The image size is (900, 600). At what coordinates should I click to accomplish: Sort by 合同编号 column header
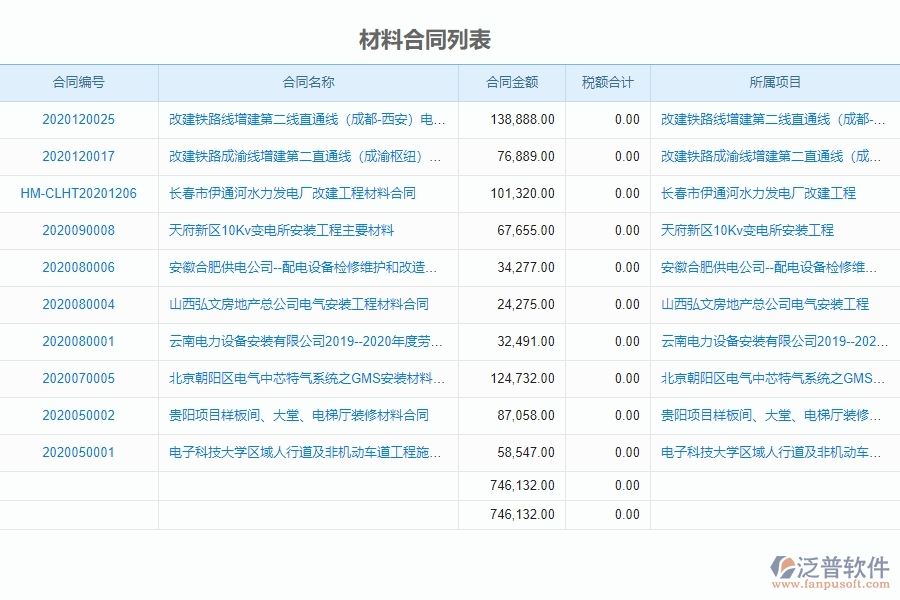click(x=80, y=83)
